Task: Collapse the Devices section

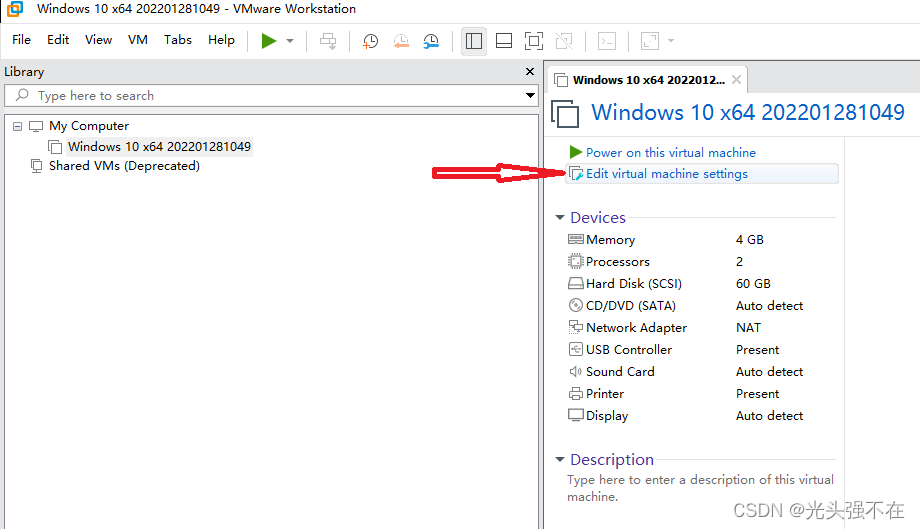Action: [560, 218]
